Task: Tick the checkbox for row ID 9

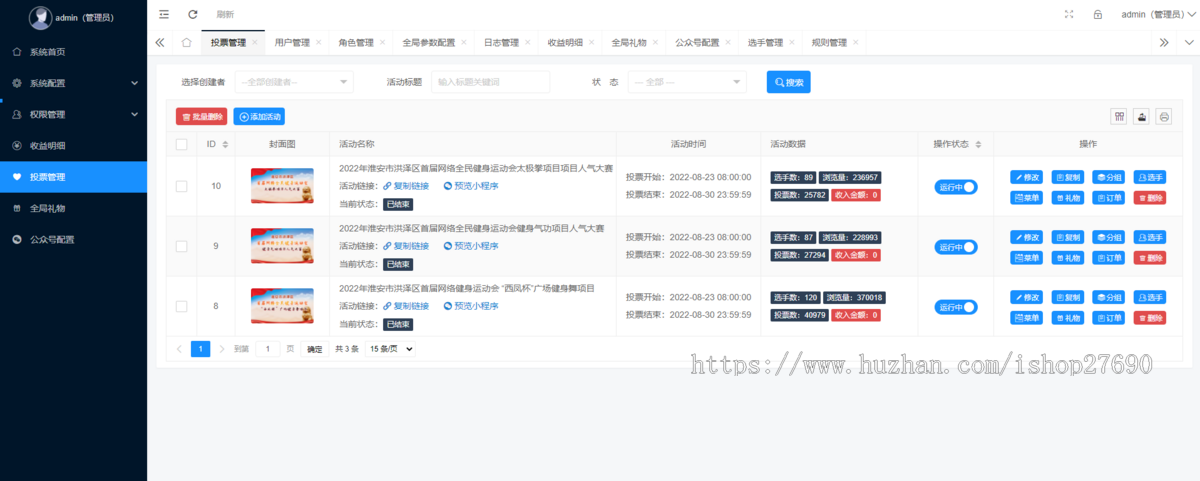Action: tap(181, 246)
